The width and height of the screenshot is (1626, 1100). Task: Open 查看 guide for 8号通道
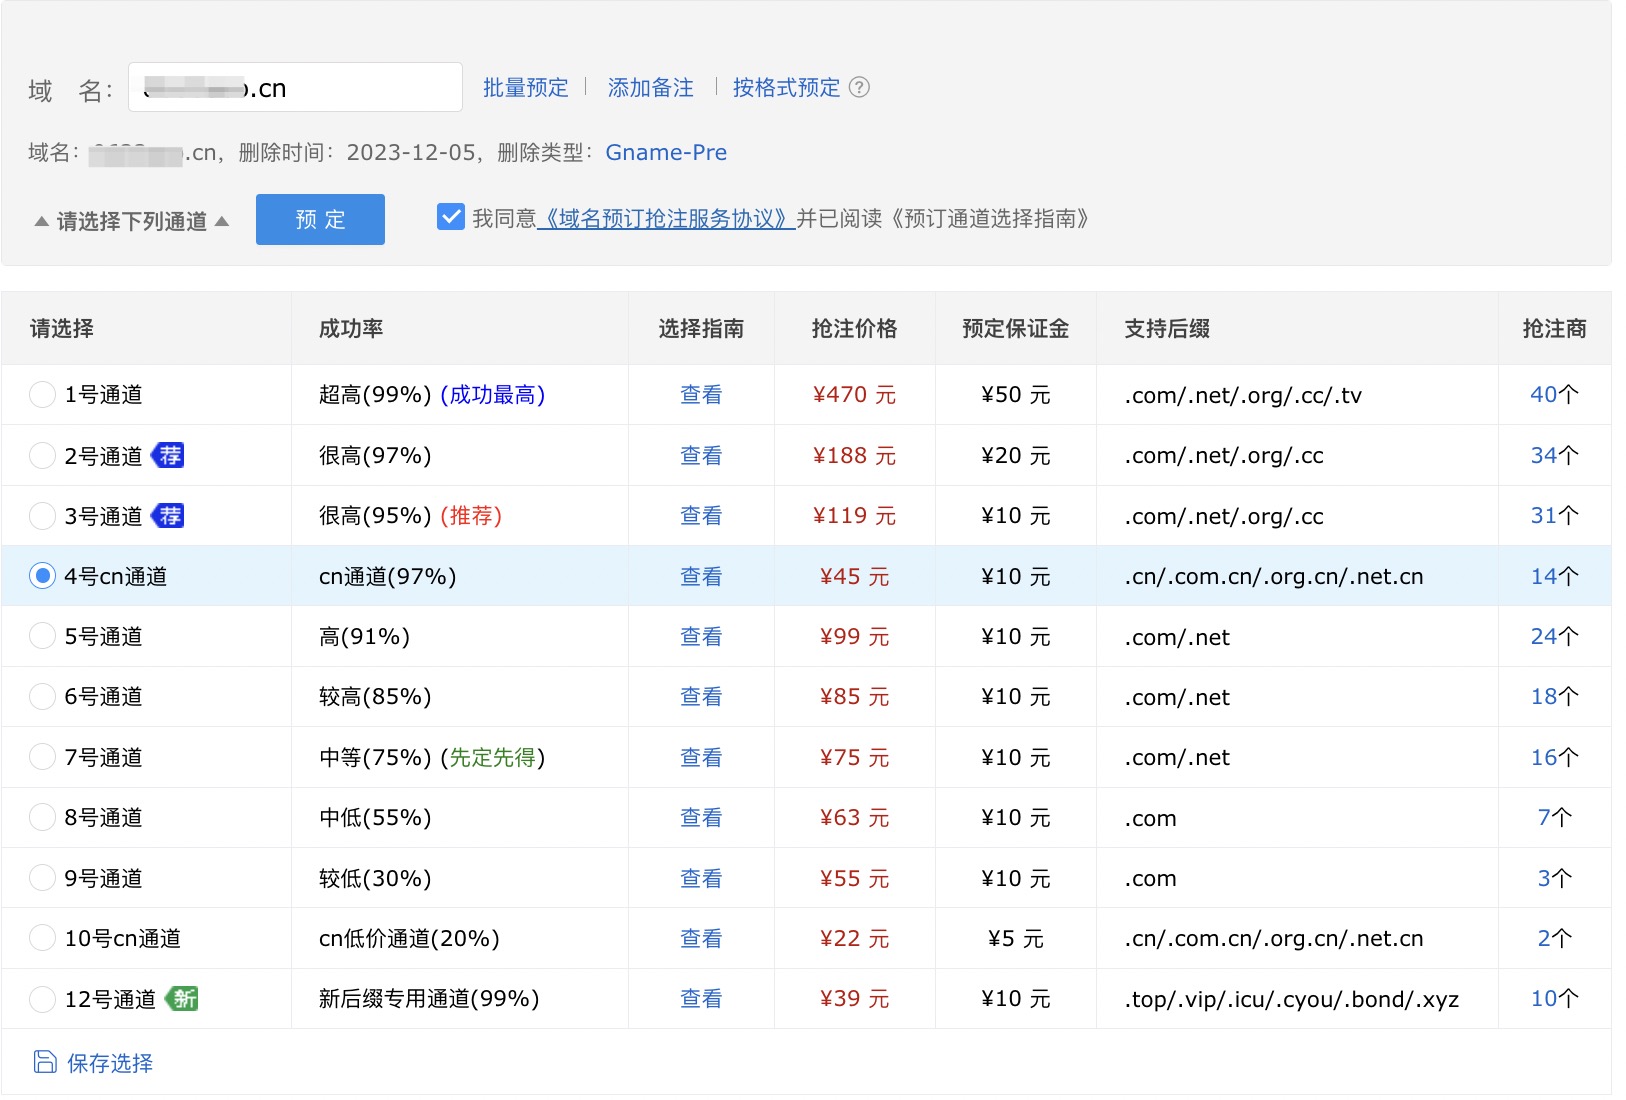701,817
